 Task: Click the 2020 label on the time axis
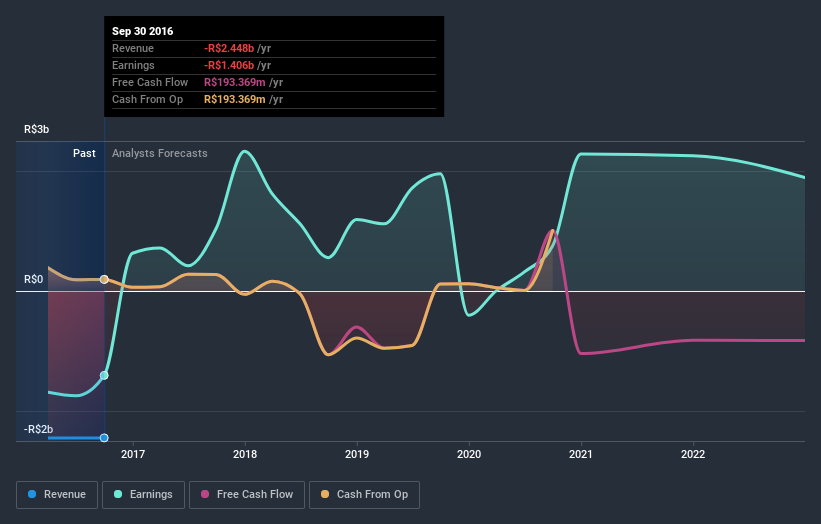coord(469,454)
